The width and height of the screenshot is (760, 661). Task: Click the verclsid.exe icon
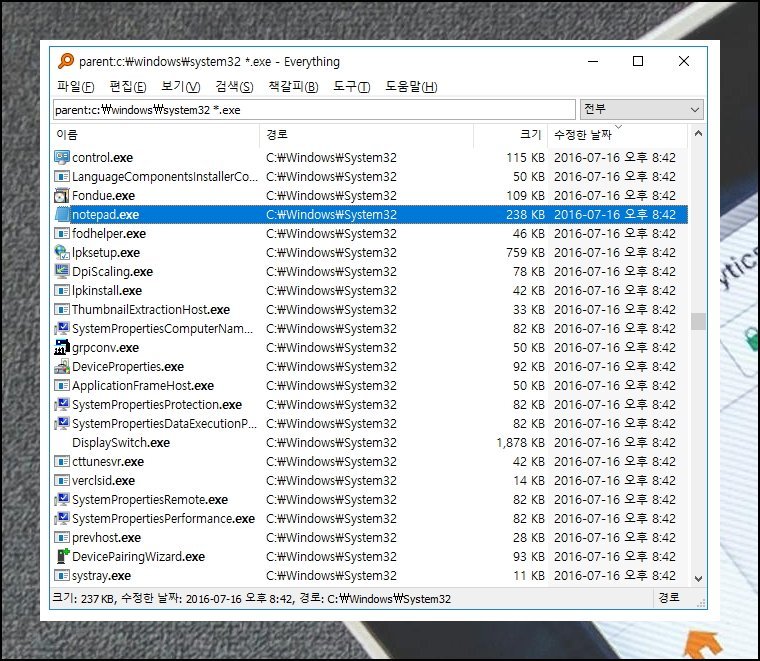pyautogui.click(x=62, y=480)
